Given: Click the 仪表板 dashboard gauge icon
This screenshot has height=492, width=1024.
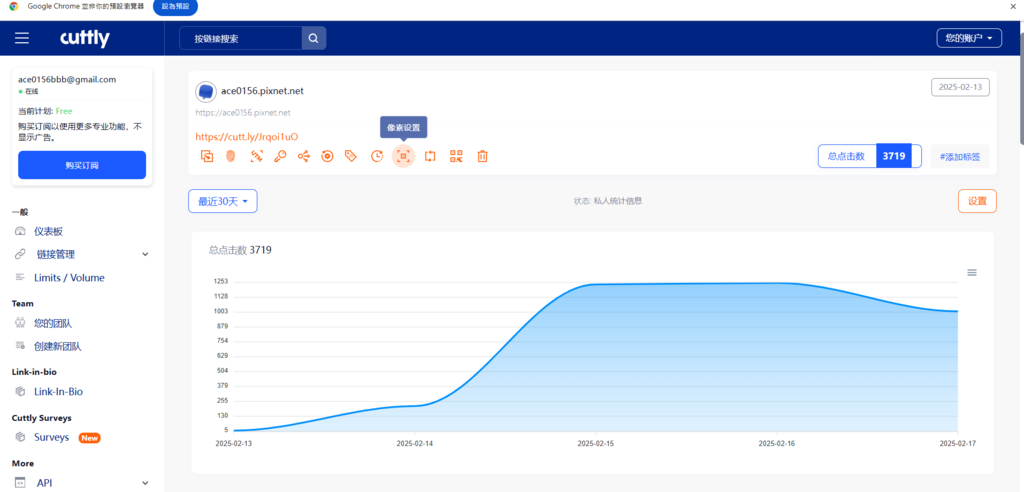Looking at the screenshot, I should (x=20, y=231).
